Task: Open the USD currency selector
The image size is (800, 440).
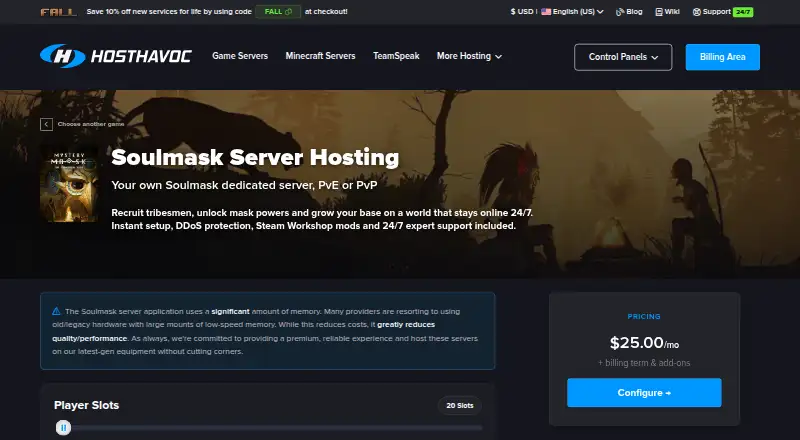Action: point(521,12)
